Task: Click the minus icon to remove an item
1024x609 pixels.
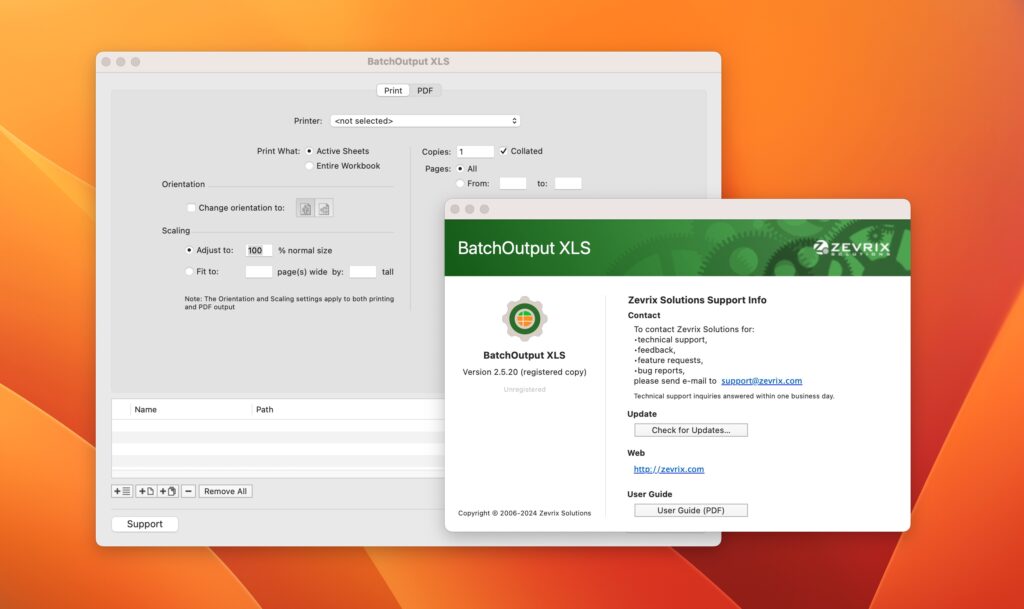Action: [188, 490]
